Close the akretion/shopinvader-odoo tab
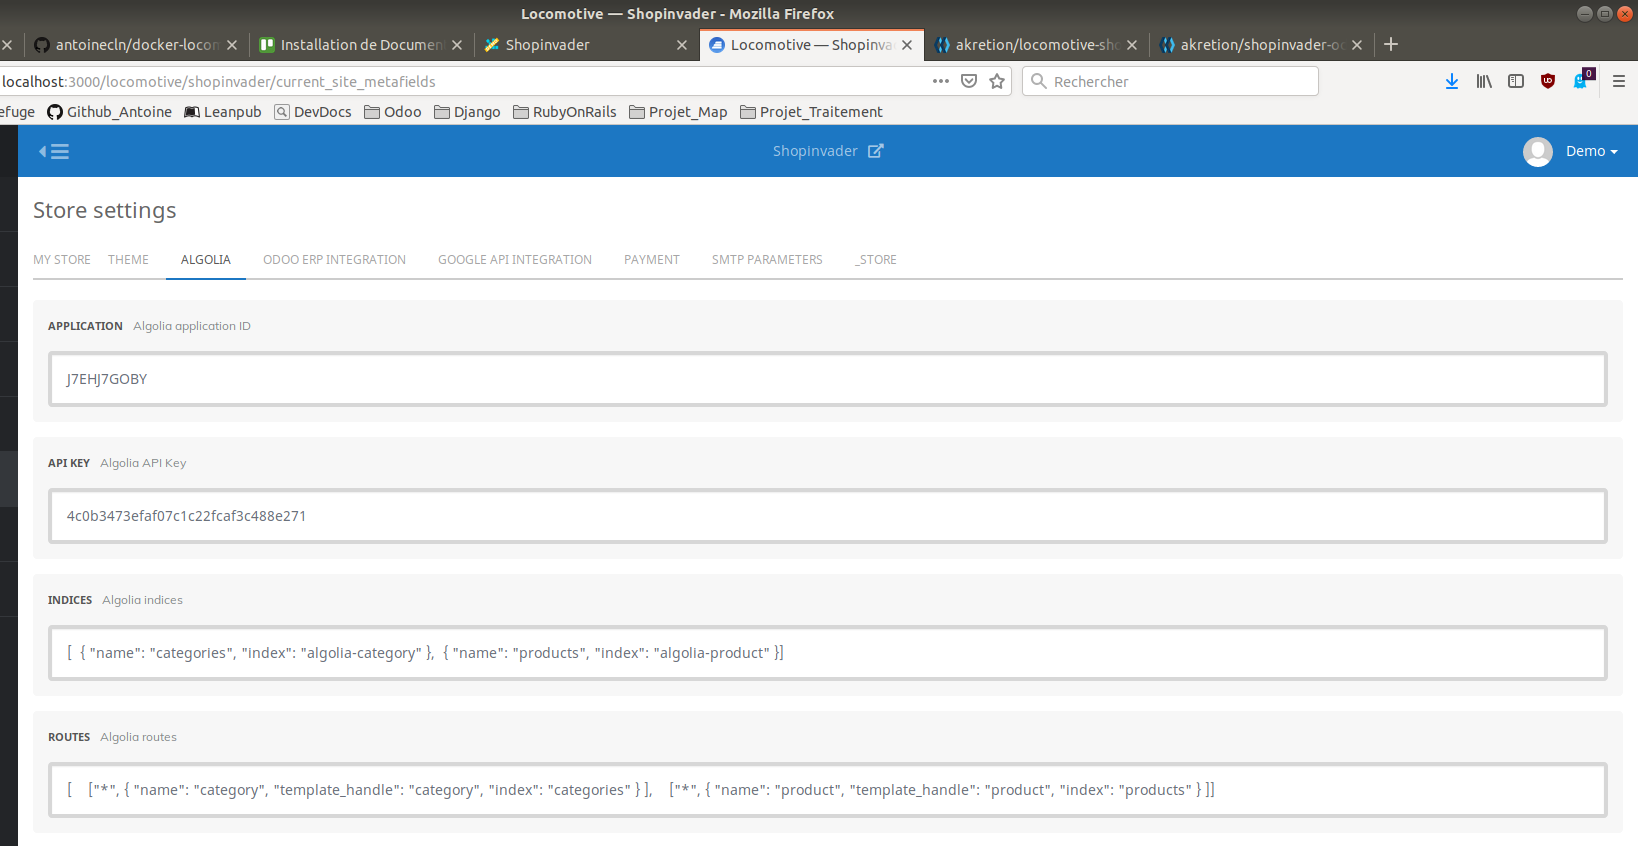Image resolution: width=1638 pixels, height=846 pixels. coord(1357,45)
